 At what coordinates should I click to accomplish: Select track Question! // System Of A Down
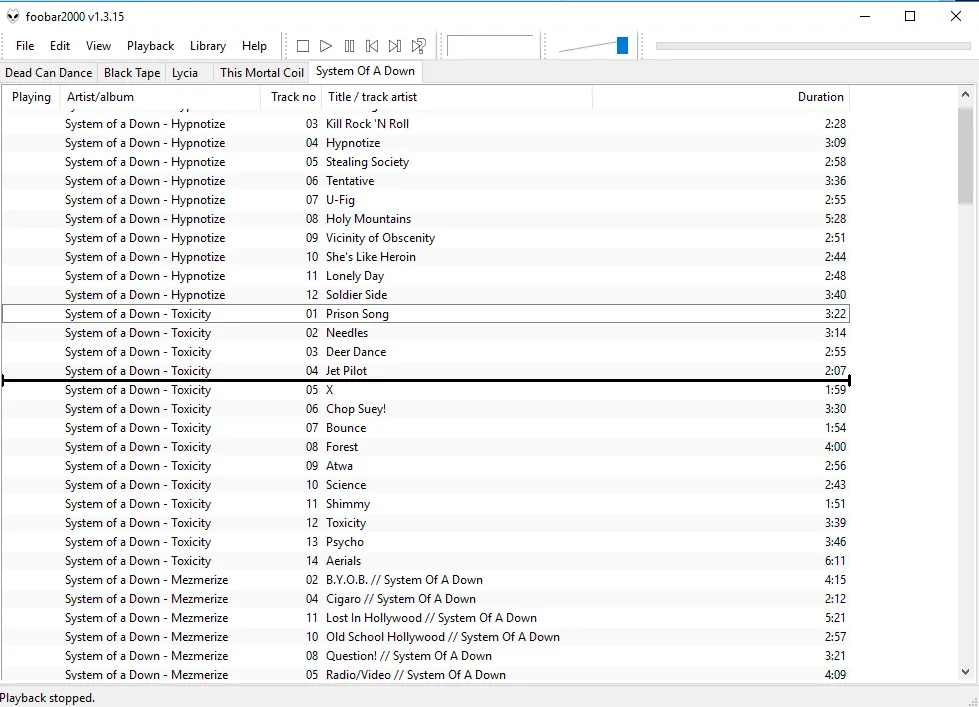[x=426, y=656]
